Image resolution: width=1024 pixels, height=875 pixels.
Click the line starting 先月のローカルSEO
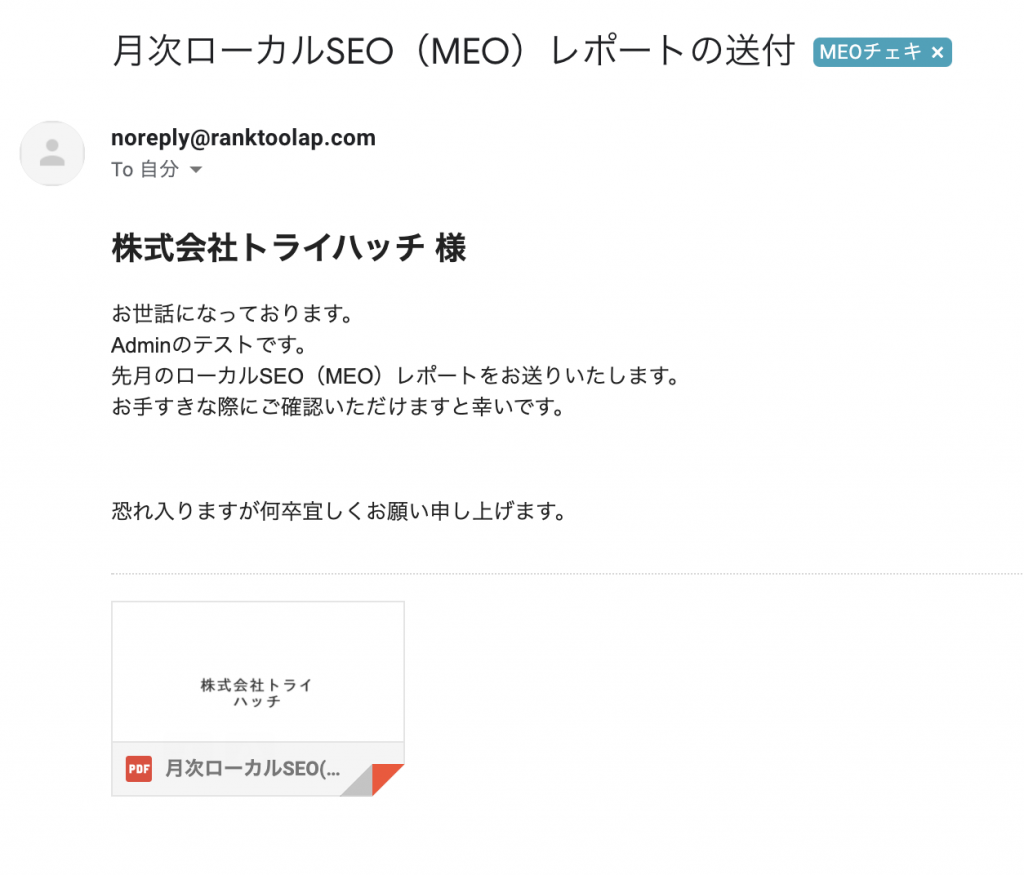[x=396, y=376]
